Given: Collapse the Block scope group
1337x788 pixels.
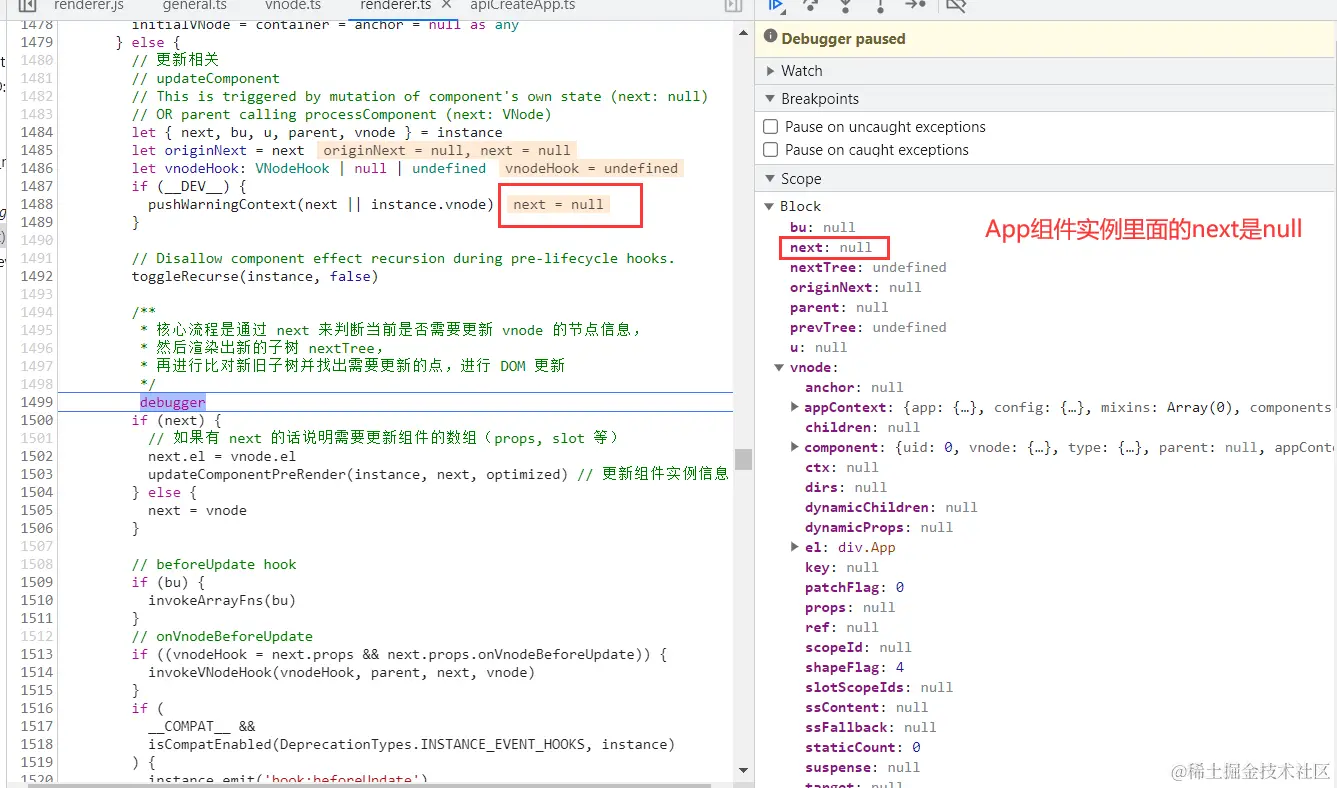Looking at the screenshot, I should click(x=769, y=206).
